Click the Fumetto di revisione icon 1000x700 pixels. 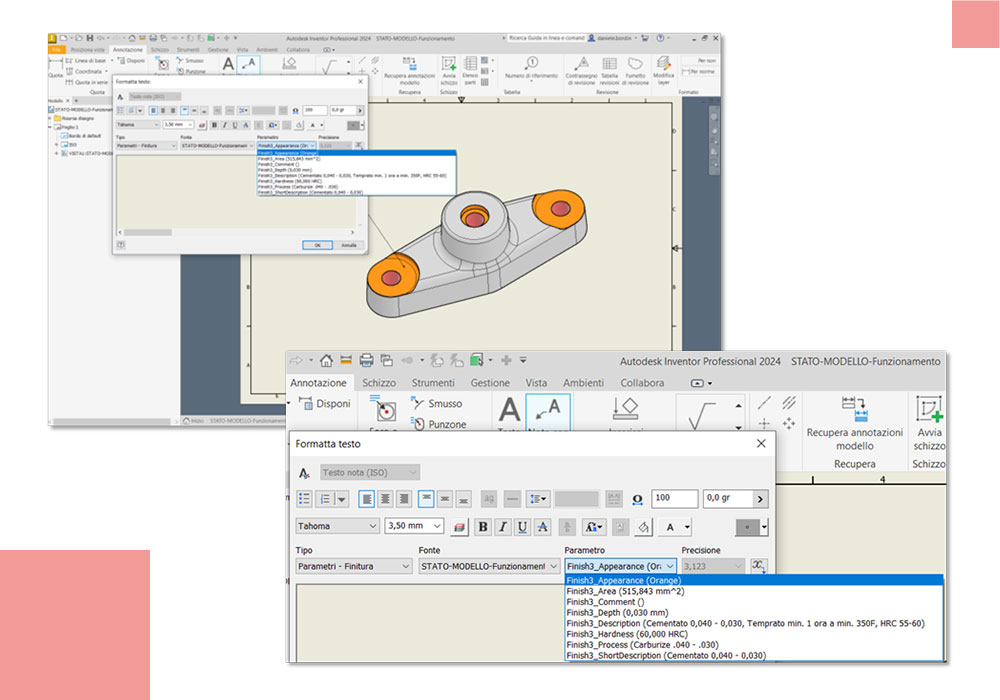(635, 64)
